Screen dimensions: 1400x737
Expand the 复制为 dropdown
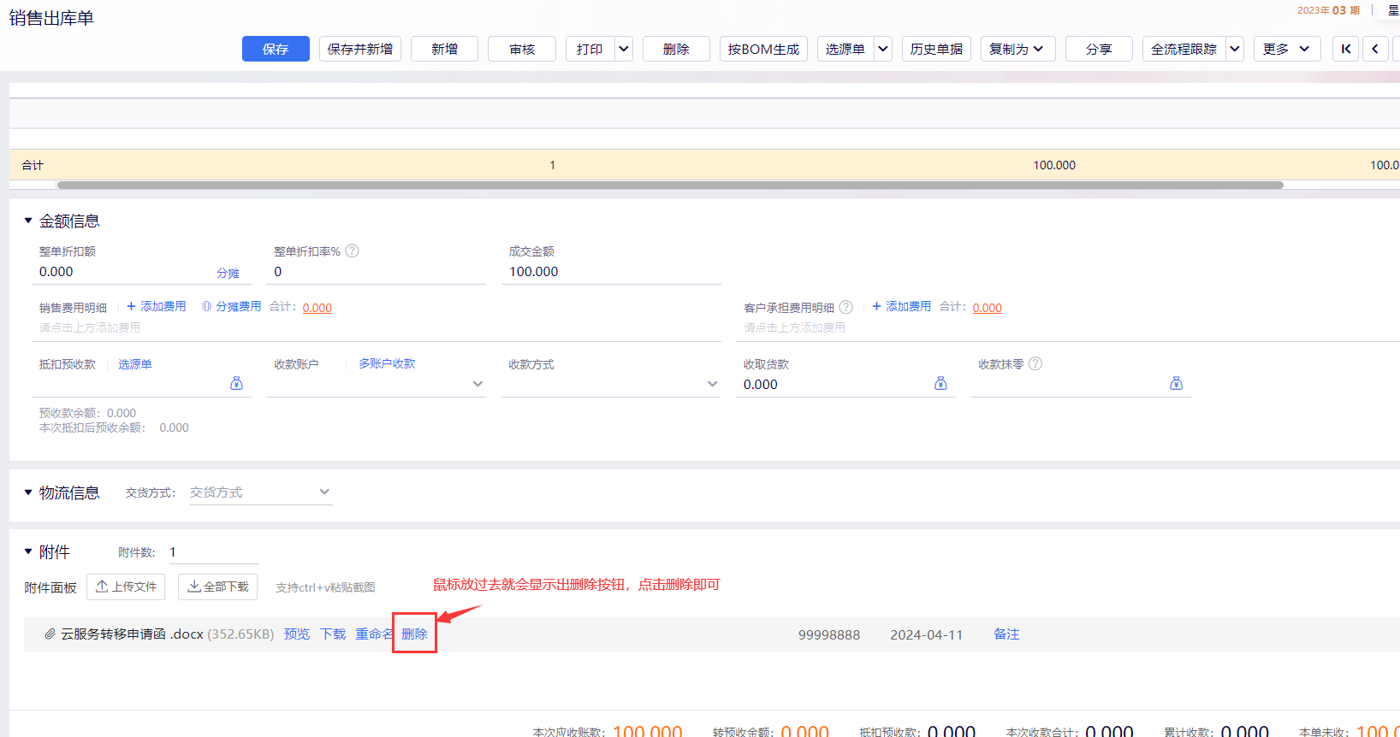point(1017,49)
